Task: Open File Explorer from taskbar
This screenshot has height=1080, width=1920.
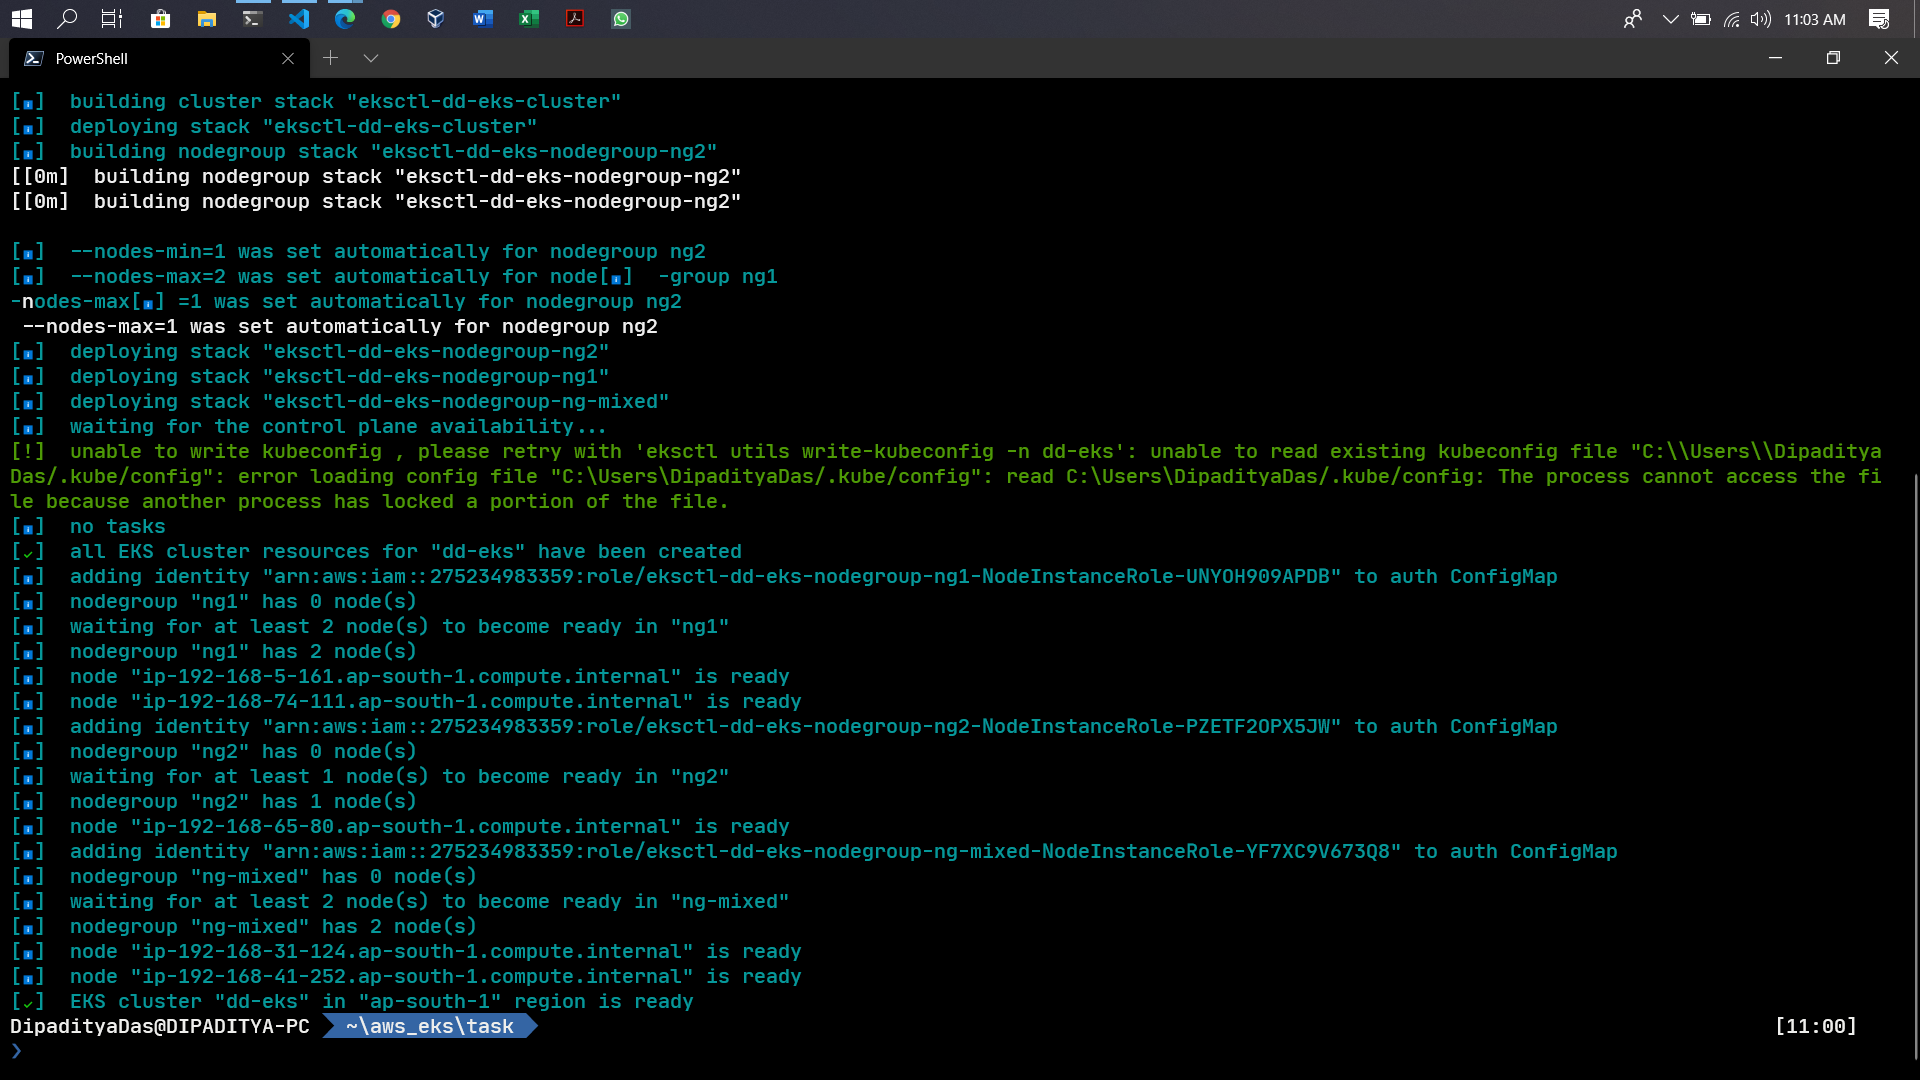Action: 207,19
